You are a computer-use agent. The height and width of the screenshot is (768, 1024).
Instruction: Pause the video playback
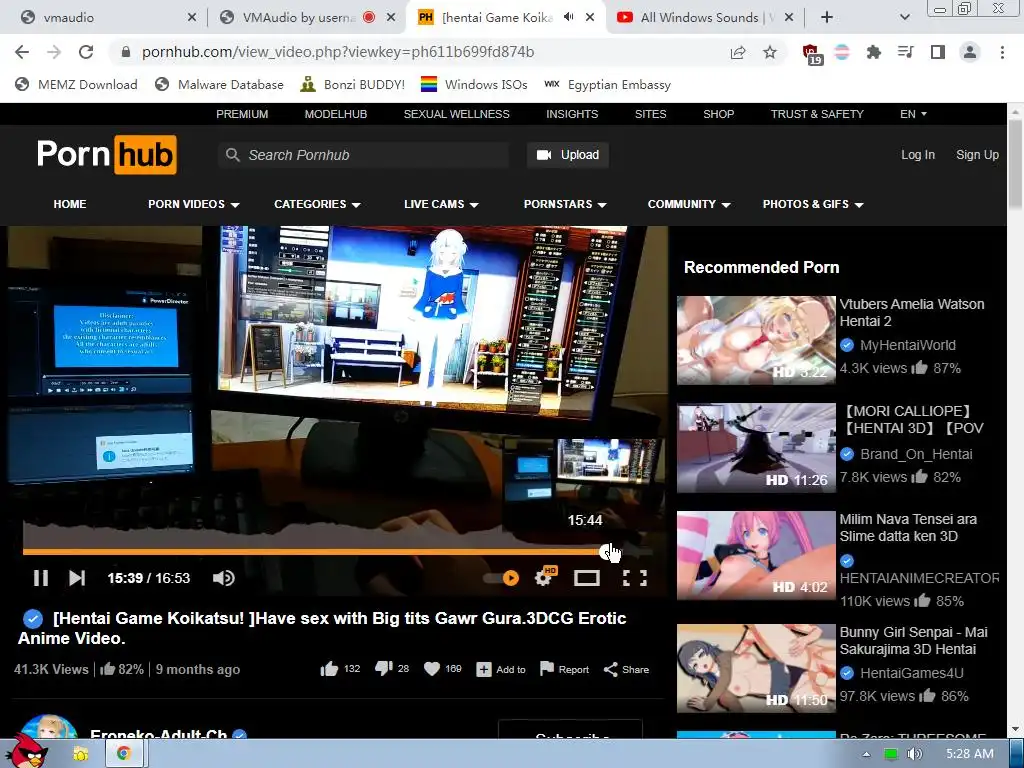40,578
